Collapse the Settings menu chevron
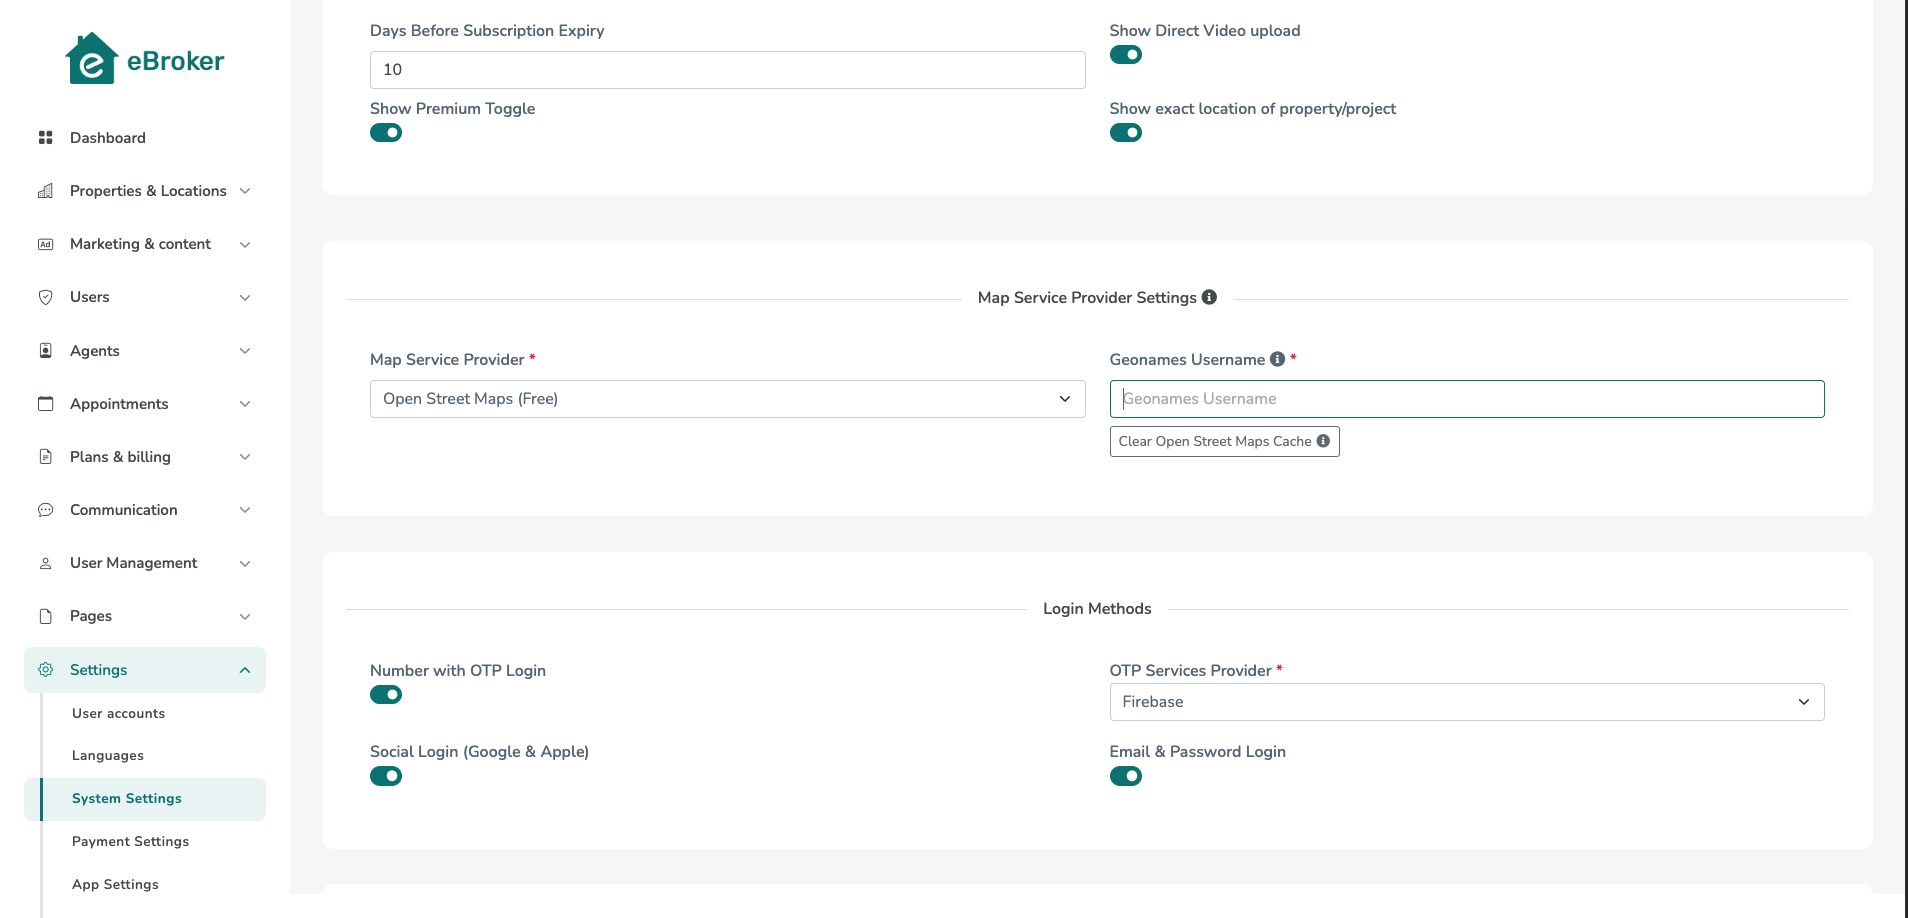Viewport: 1908px width, 918px height. (x=245, y=670)
